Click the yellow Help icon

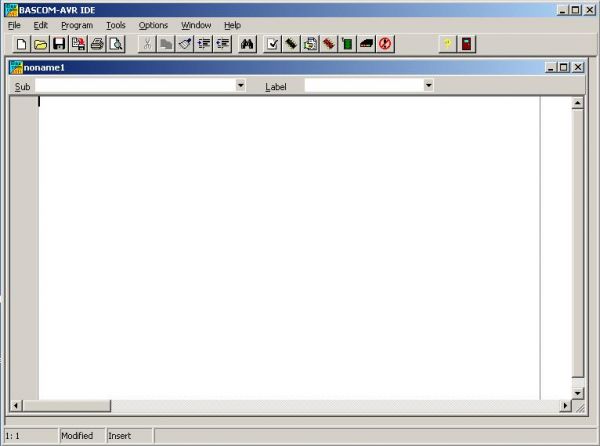pos(448,44)
